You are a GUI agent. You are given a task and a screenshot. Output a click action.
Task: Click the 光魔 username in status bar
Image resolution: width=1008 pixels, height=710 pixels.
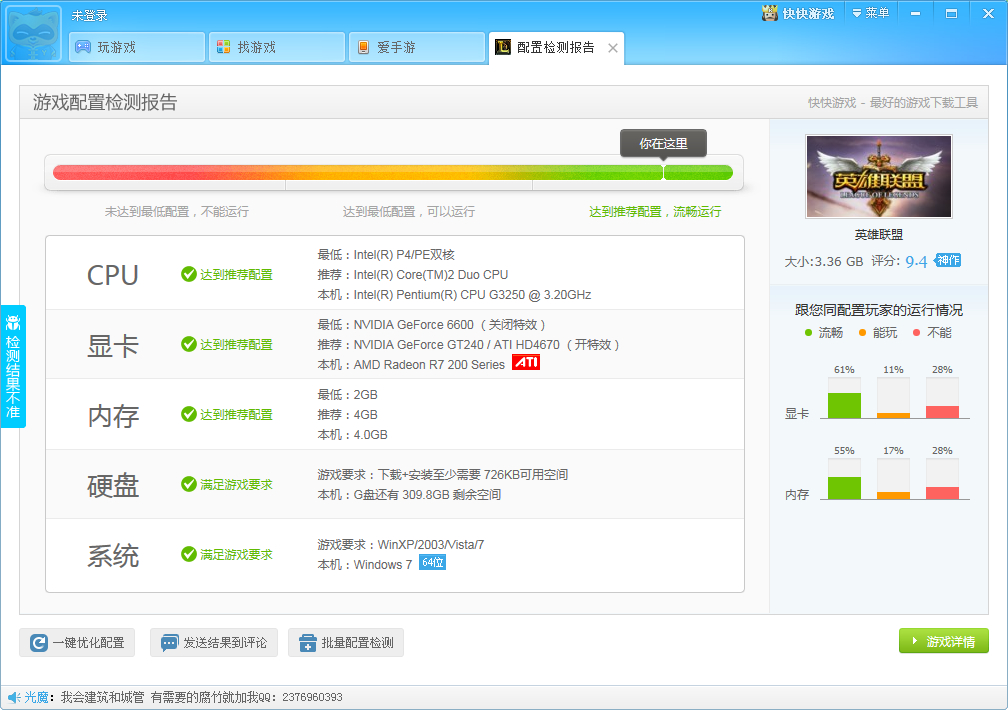36,697
